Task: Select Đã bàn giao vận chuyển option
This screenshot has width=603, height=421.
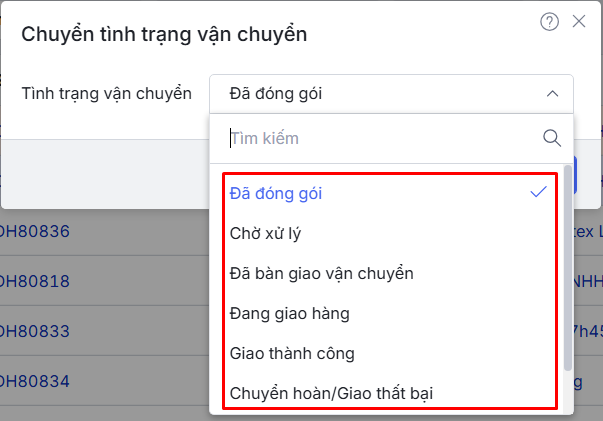Action: click(x=321, y=273)
